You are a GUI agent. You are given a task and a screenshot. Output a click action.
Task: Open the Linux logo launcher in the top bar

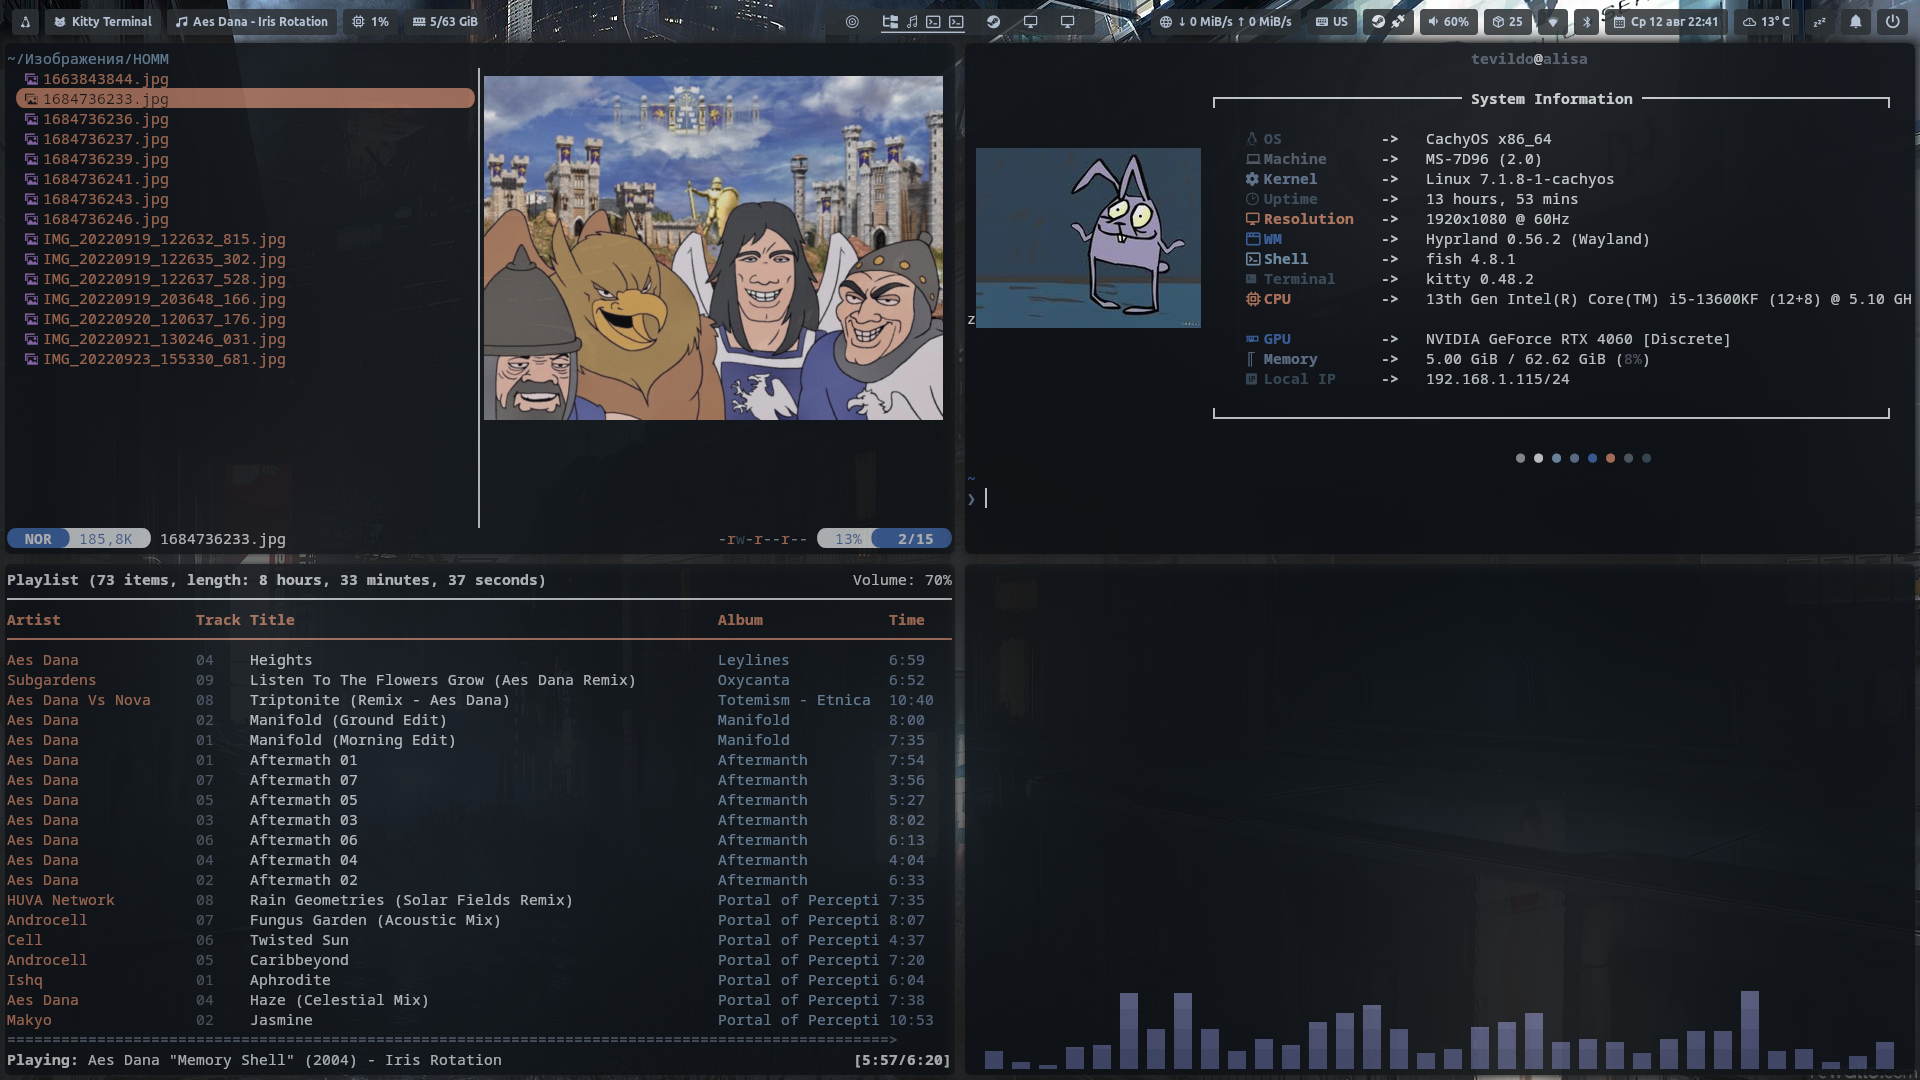25,21
